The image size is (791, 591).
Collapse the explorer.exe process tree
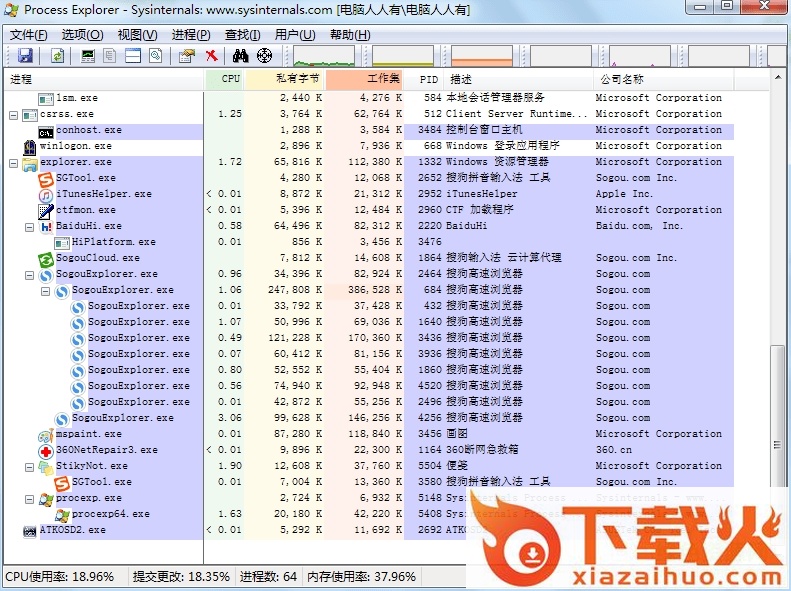pyautogui.click(x=13, y=162)
